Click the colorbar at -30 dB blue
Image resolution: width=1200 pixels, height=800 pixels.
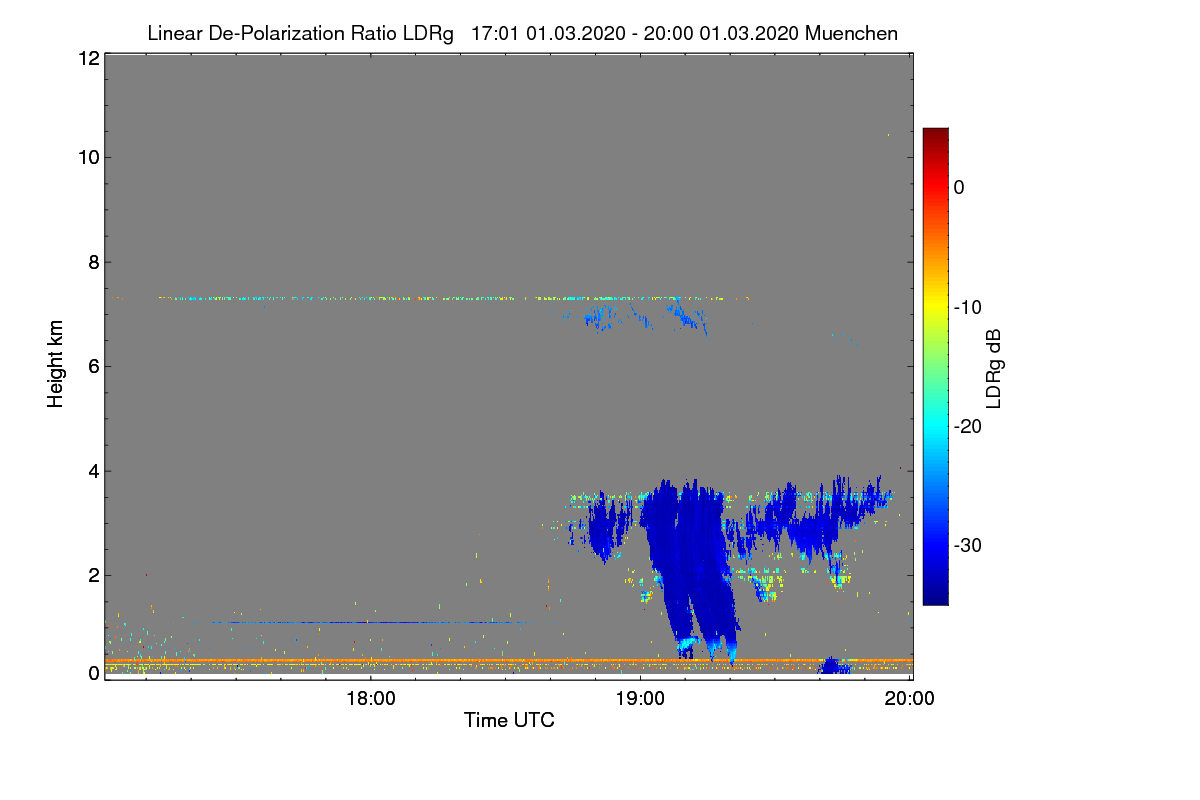935,545
